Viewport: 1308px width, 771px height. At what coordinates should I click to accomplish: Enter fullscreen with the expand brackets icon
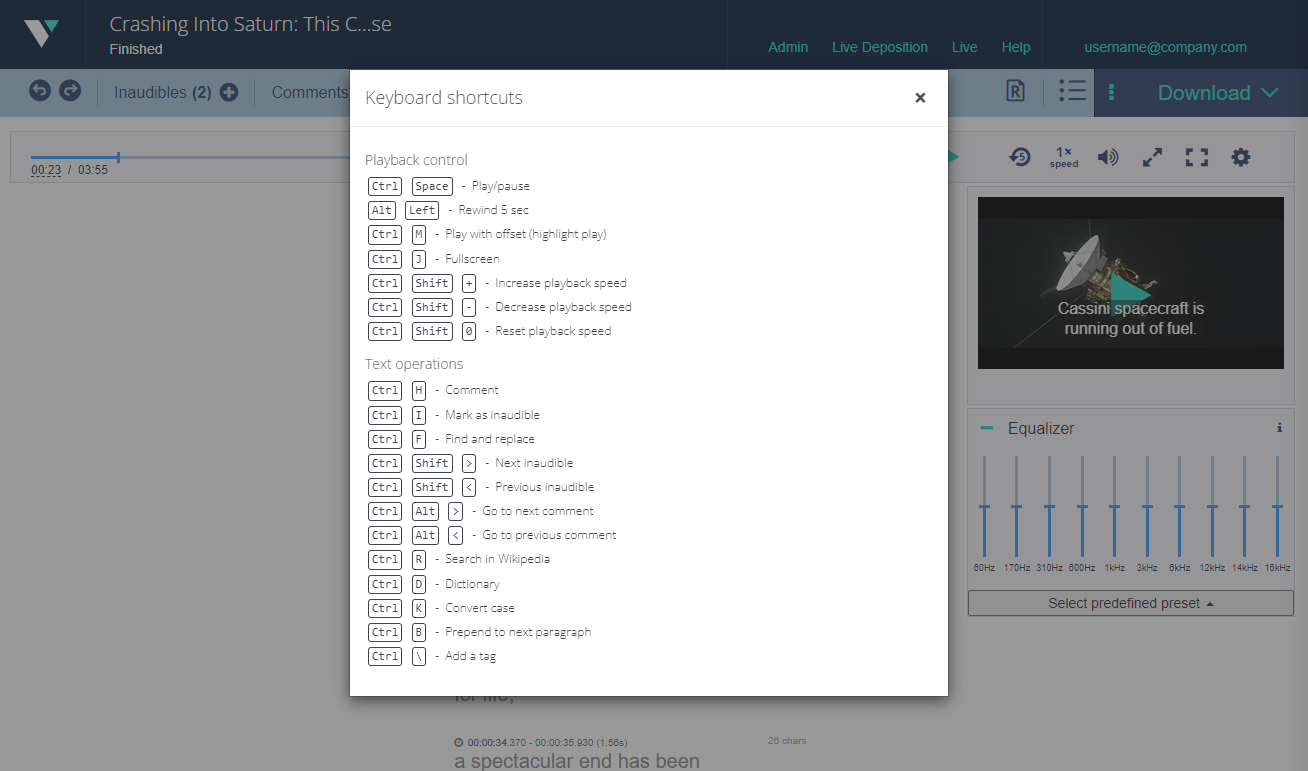tap(1196, 157)
